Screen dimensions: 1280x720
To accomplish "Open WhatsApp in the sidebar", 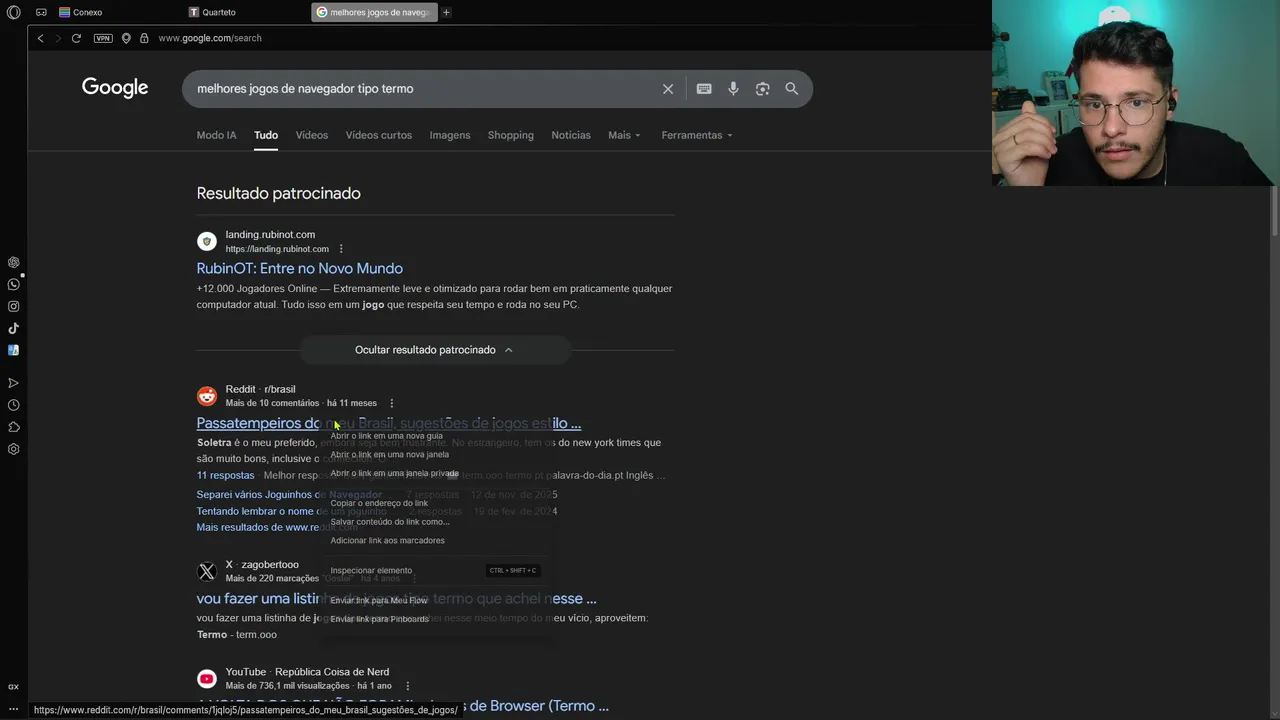I will [x=13, y=284].
